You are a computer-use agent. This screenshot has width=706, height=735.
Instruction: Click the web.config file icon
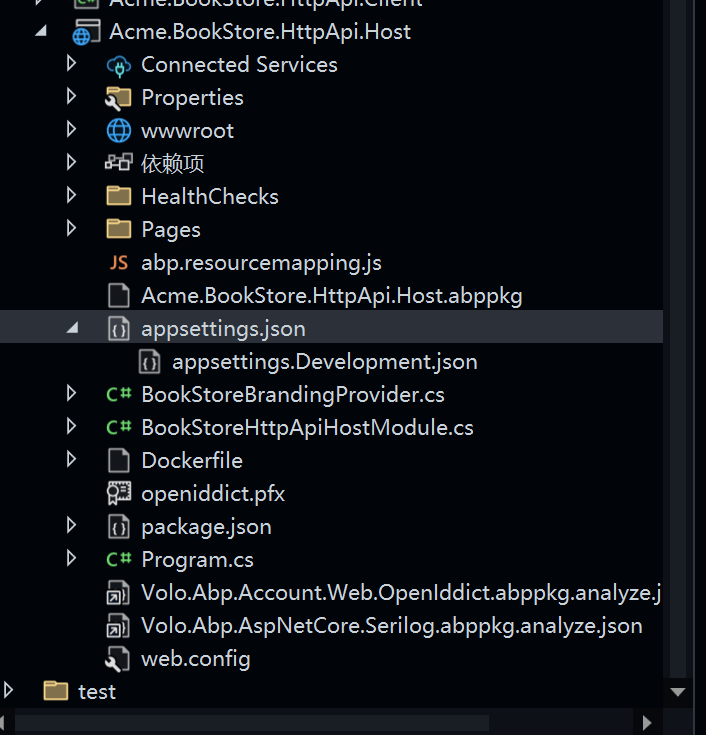tap(119, 659)
